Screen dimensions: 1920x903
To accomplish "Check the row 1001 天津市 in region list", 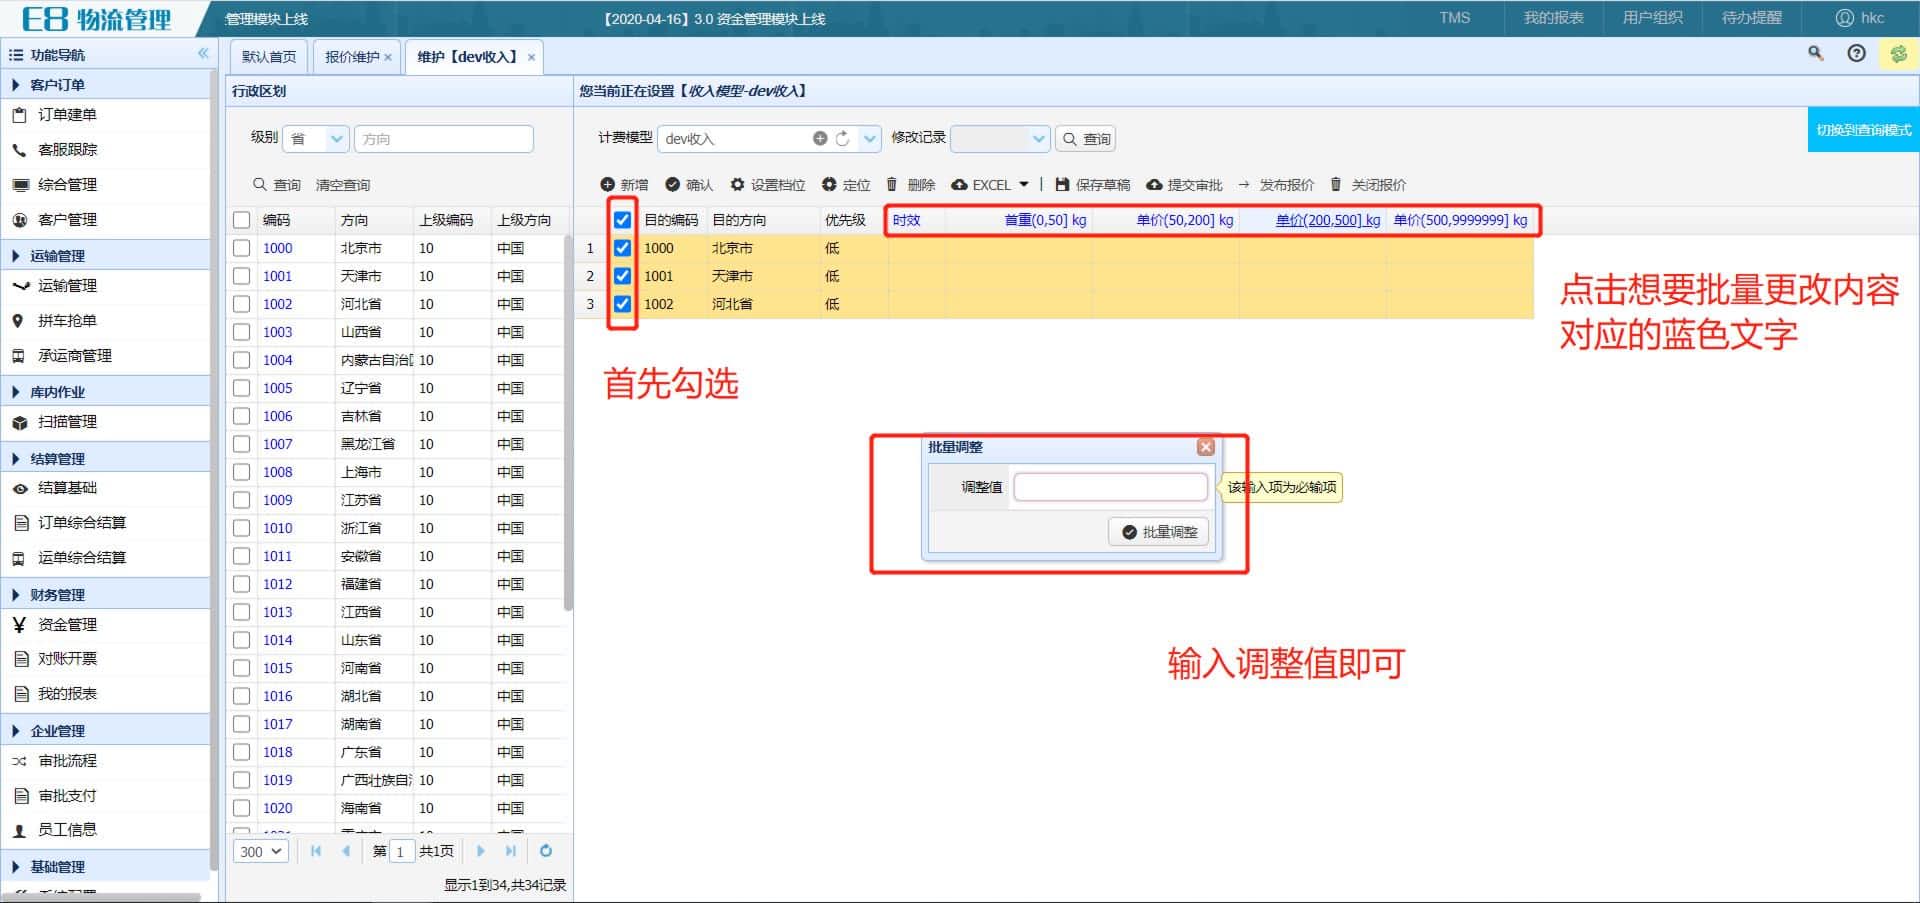I will click(242, 276).
